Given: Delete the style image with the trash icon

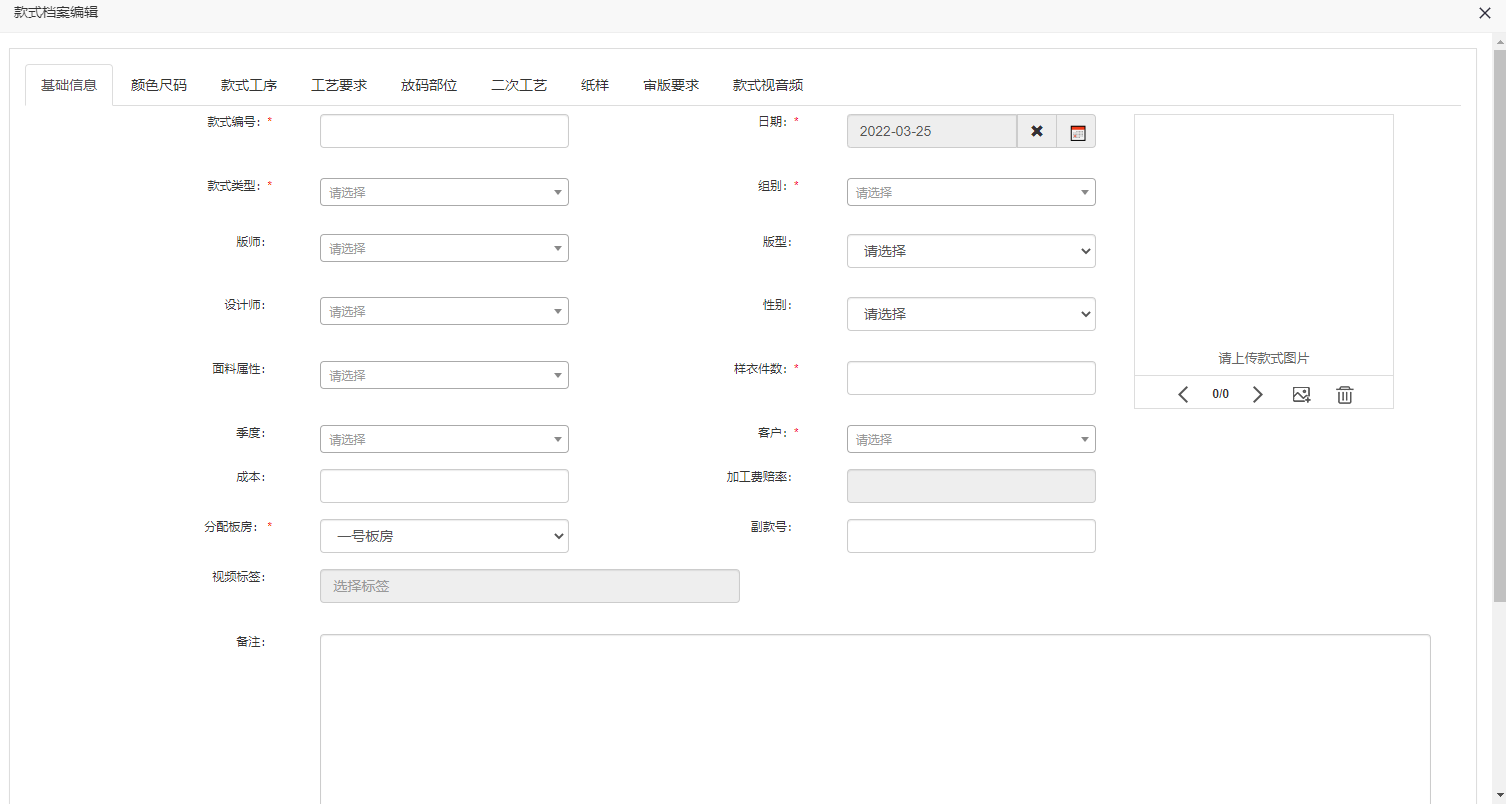Looking at the screenshot, I should [1344, 394].
